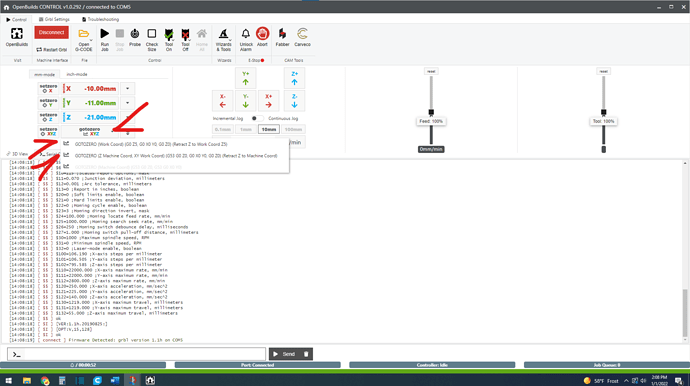
Task: Open Word from the taskbar
Action: [x=115, y=380]
